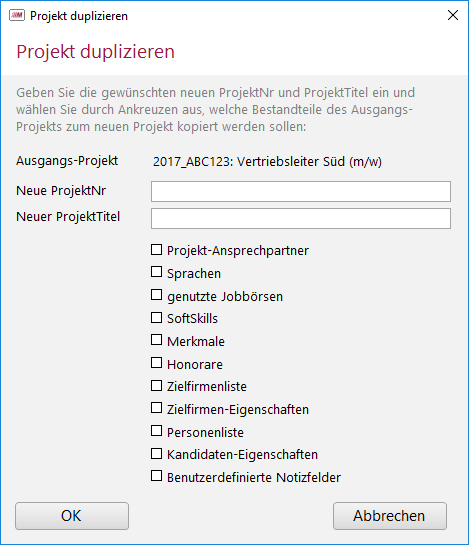Tick the Zielfirmen-Eigenschaften checkbox
The width and height of the screenshot is (469, 545).
[156, 408]
